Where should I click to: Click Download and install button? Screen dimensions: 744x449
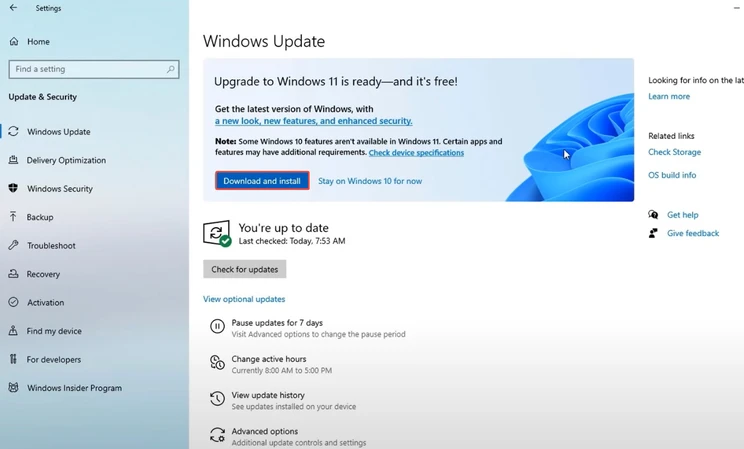(x=262, y=181)
